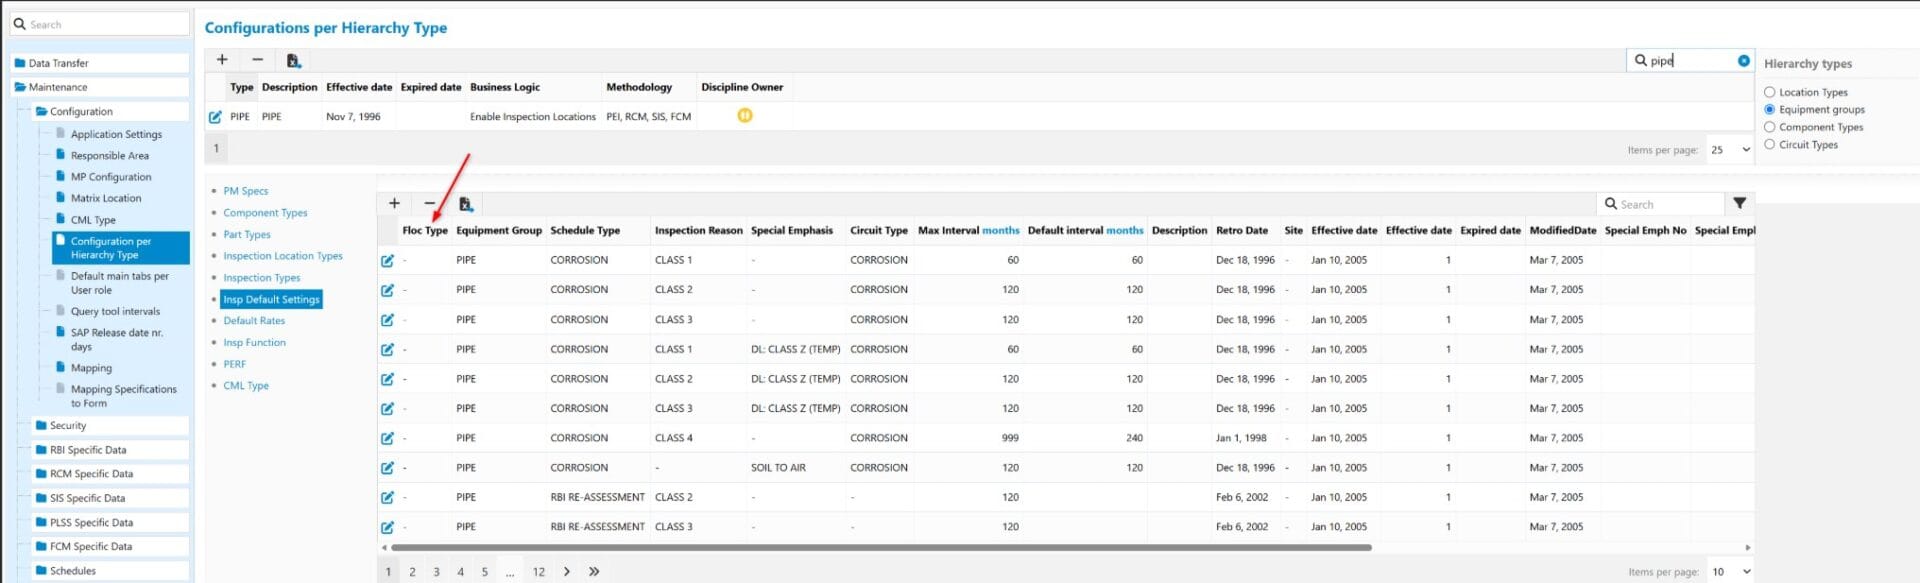Add a new Insp Default Setting row
The height and width of the screenshot is (583, 1920).
click(394, 203)
